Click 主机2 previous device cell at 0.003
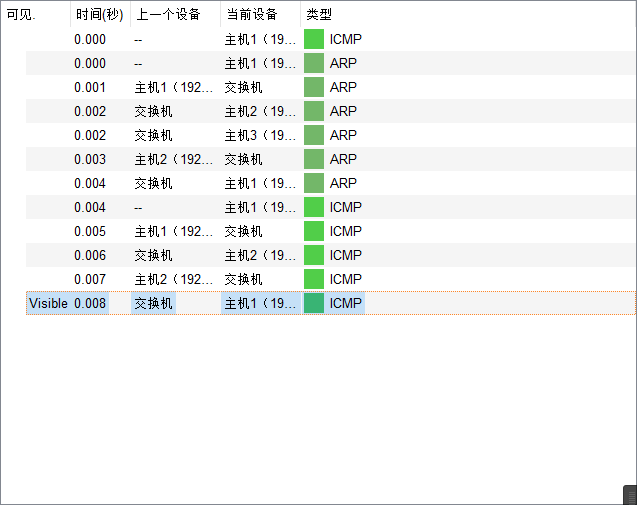 click(x=173, y=159)
